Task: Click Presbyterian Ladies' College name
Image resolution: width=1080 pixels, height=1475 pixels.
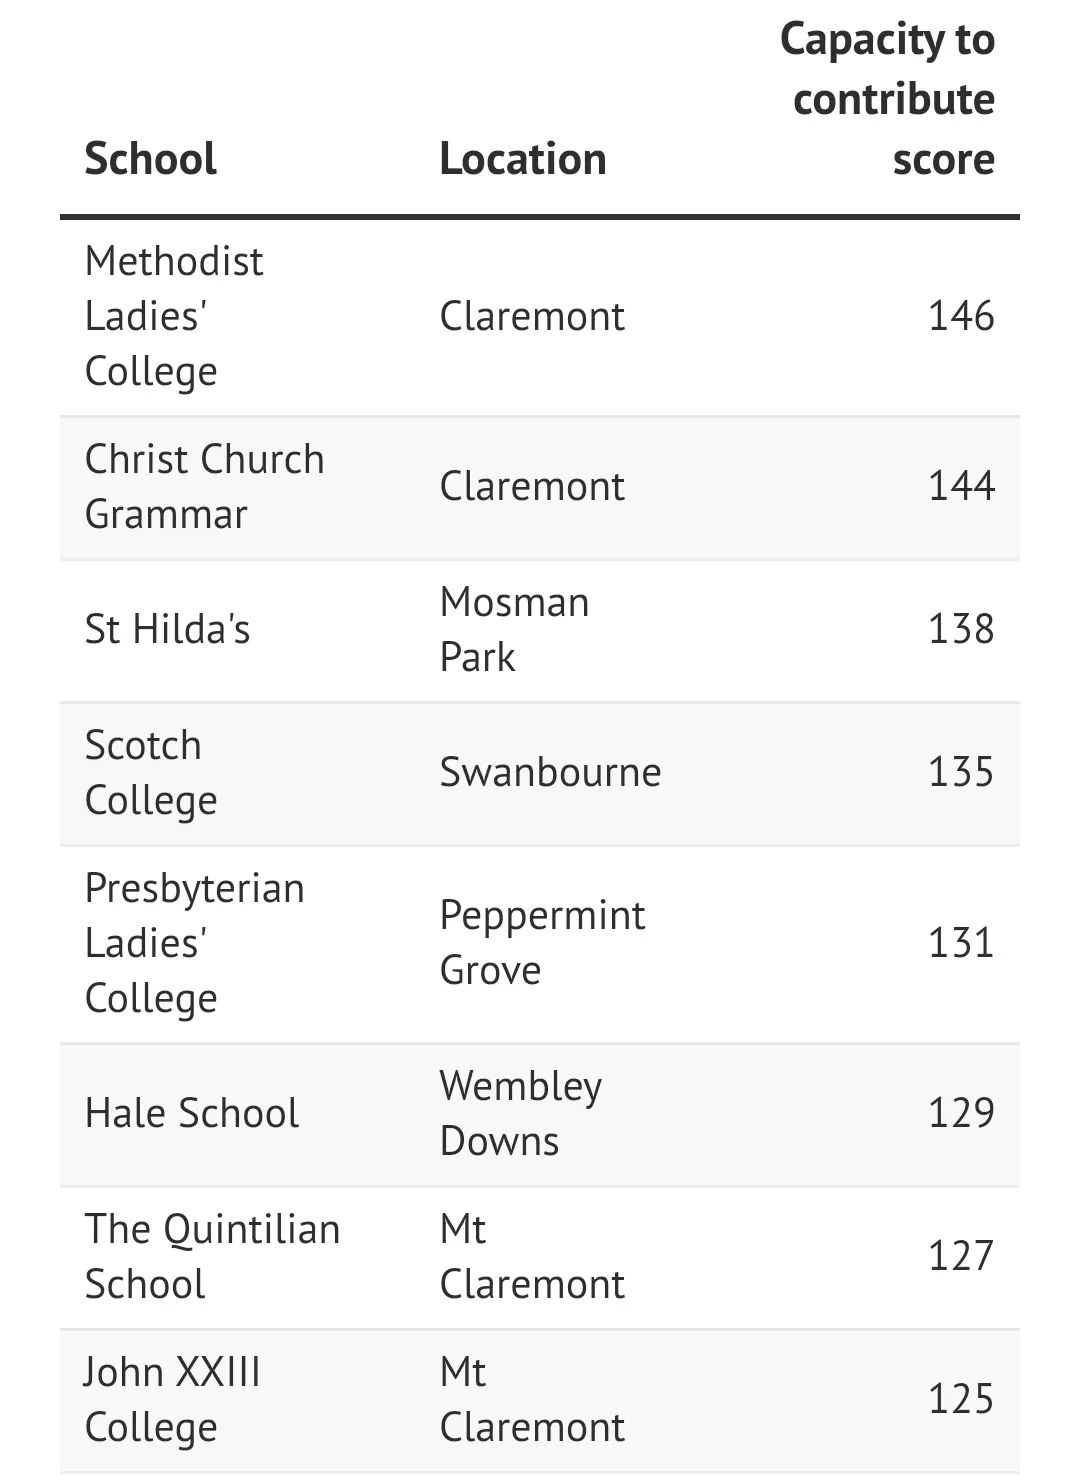Action: pos(194,943)
